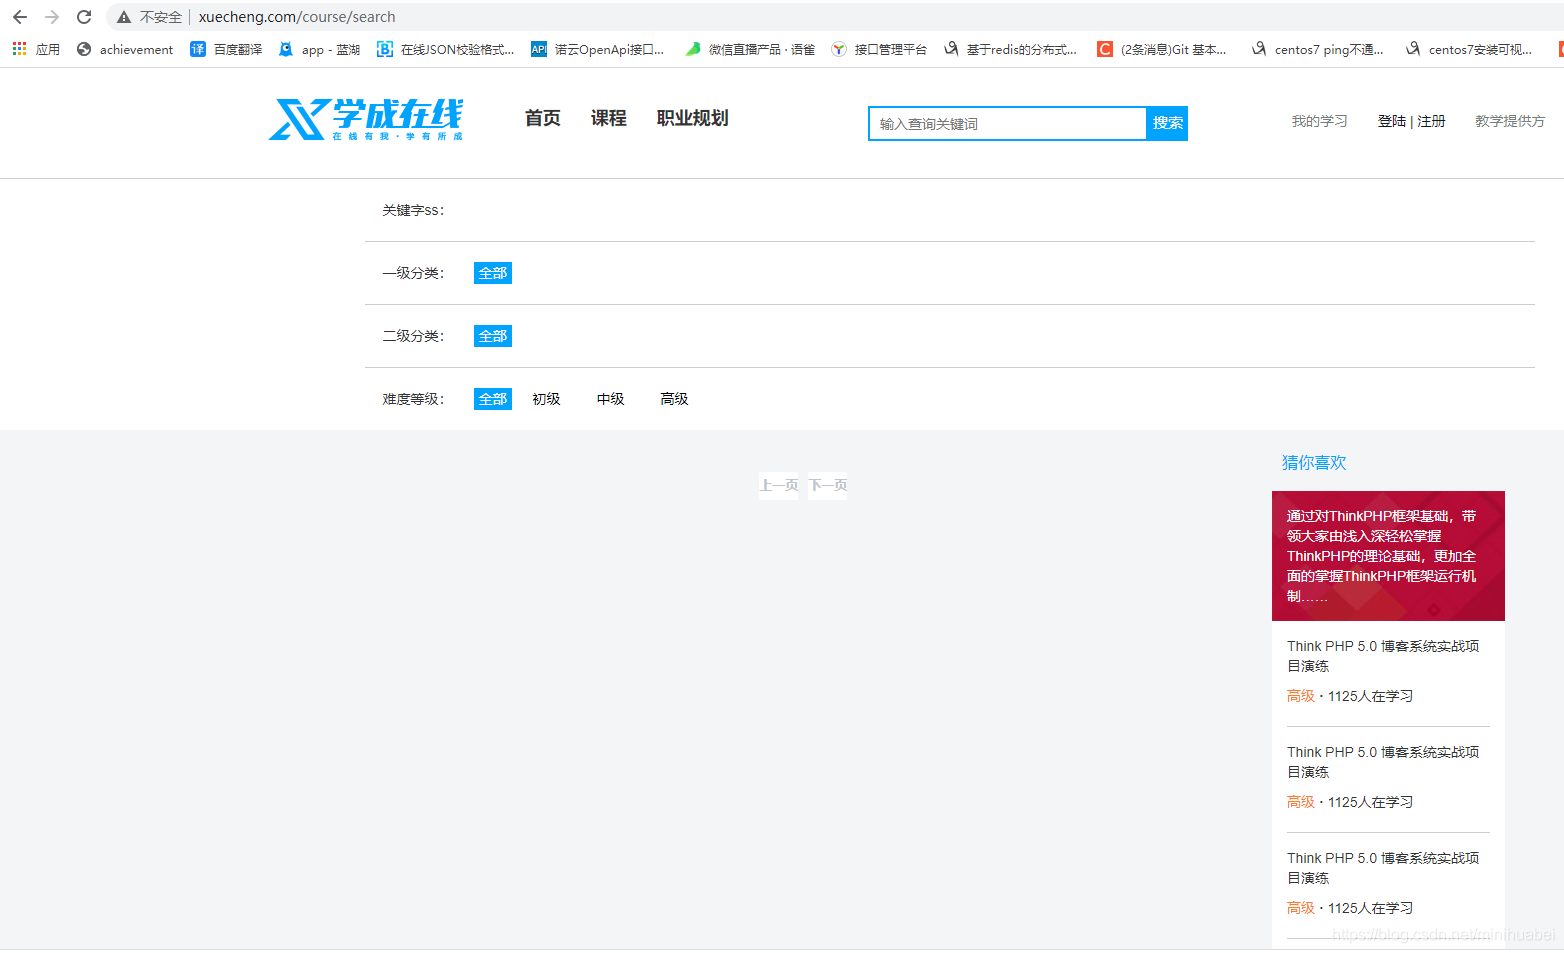Select 高级 difficulty level
1564x953 pixels.
tap(673, 398)
